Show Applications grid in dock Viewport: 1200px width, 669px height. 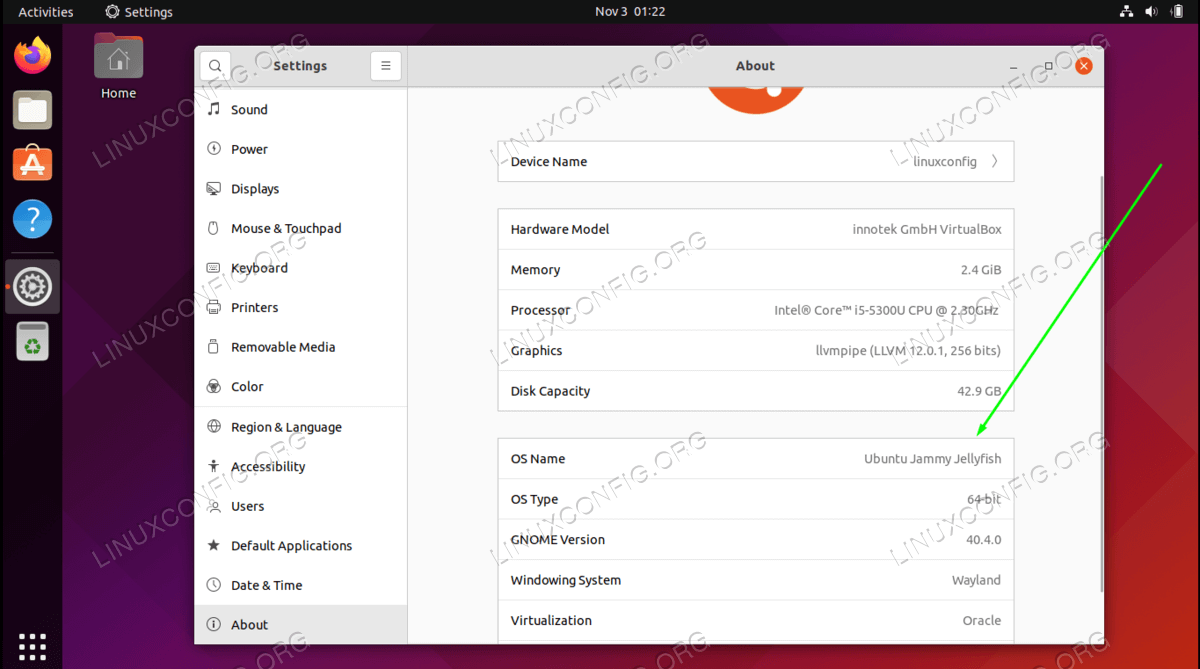(32, 645)
